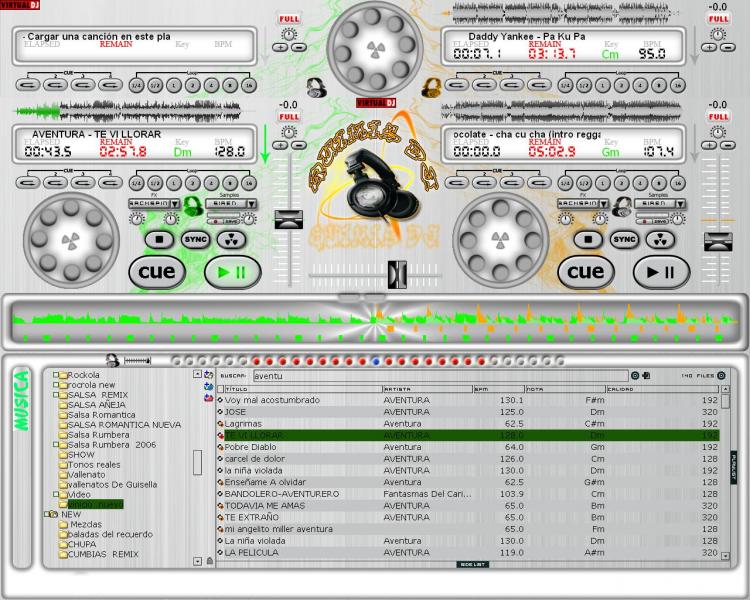Click the round icon beside the 140 FILES label

point(721,376)
